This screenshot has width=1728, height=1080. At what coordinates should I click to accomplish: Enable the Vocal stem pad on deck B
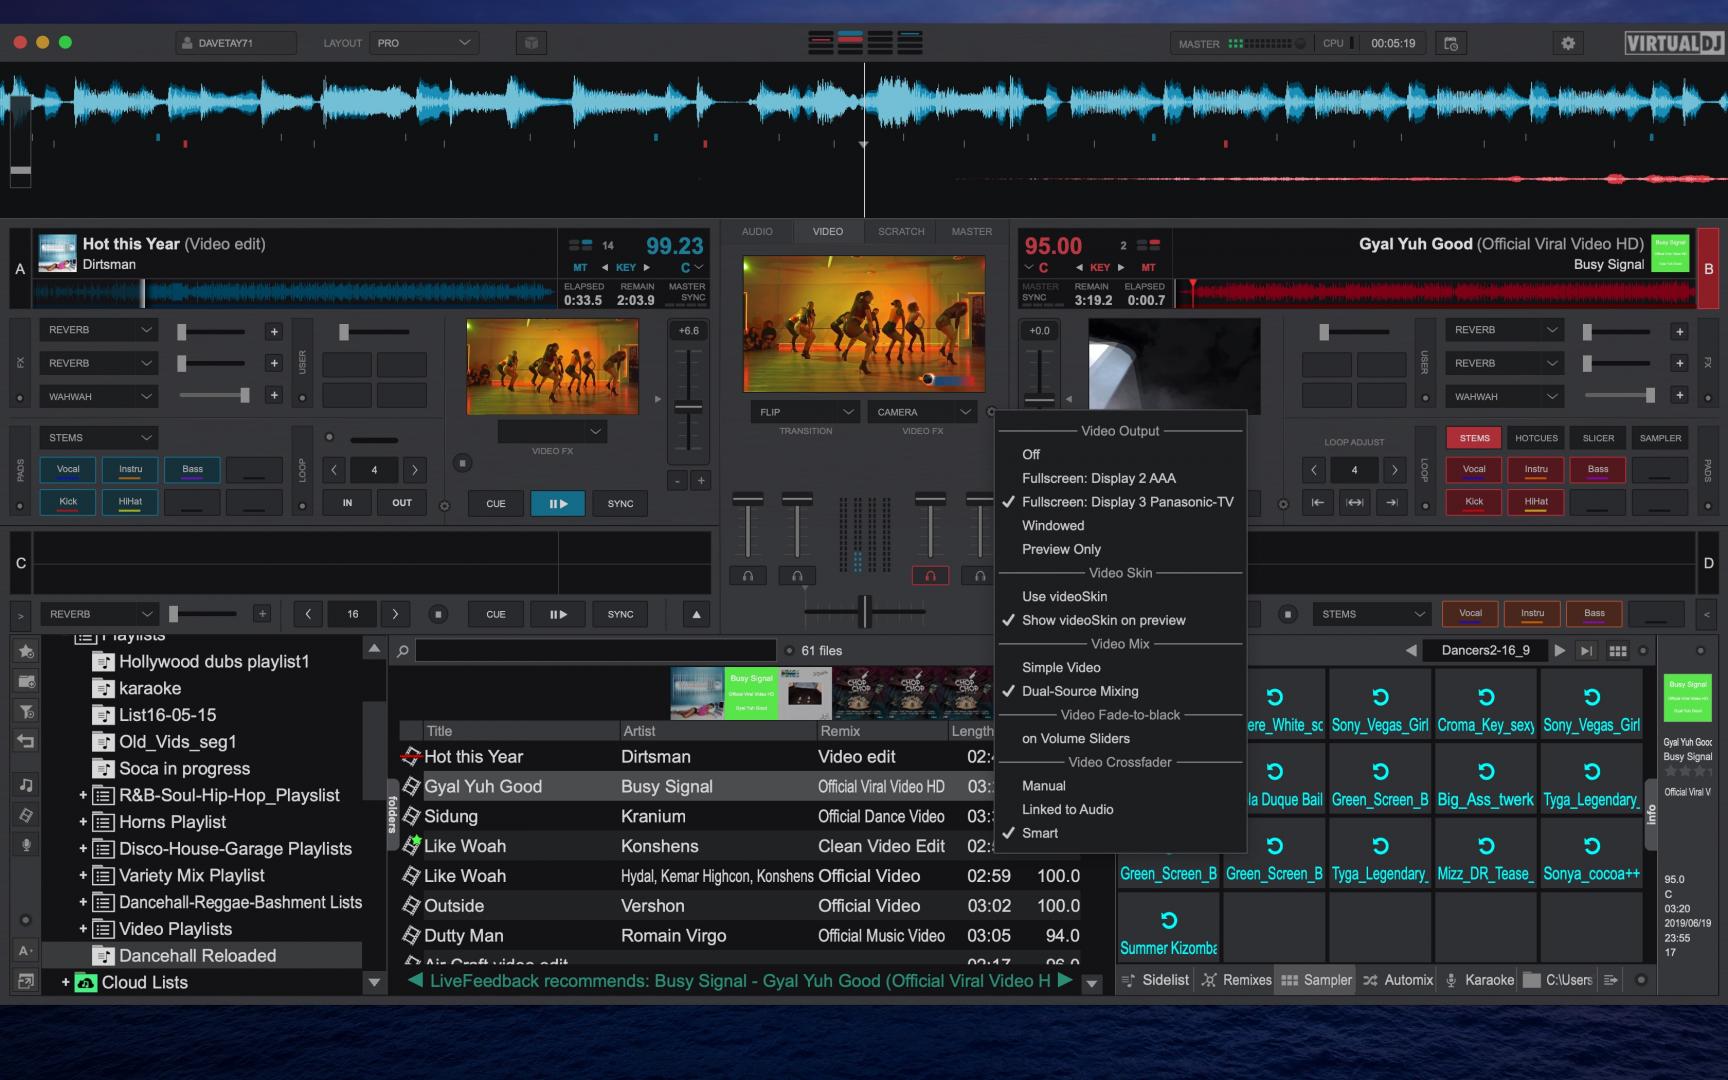(1473, 469)
